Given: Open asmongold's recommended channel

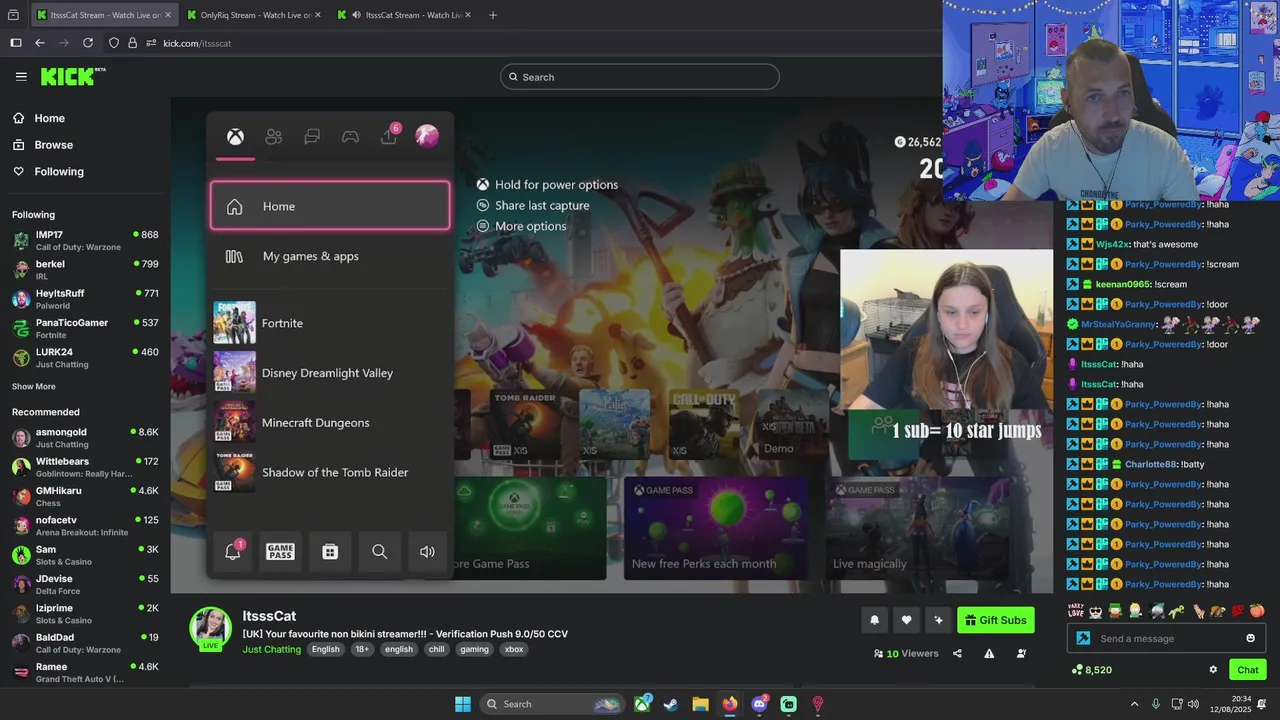Looking at the screenshot, I should [85, 437].
